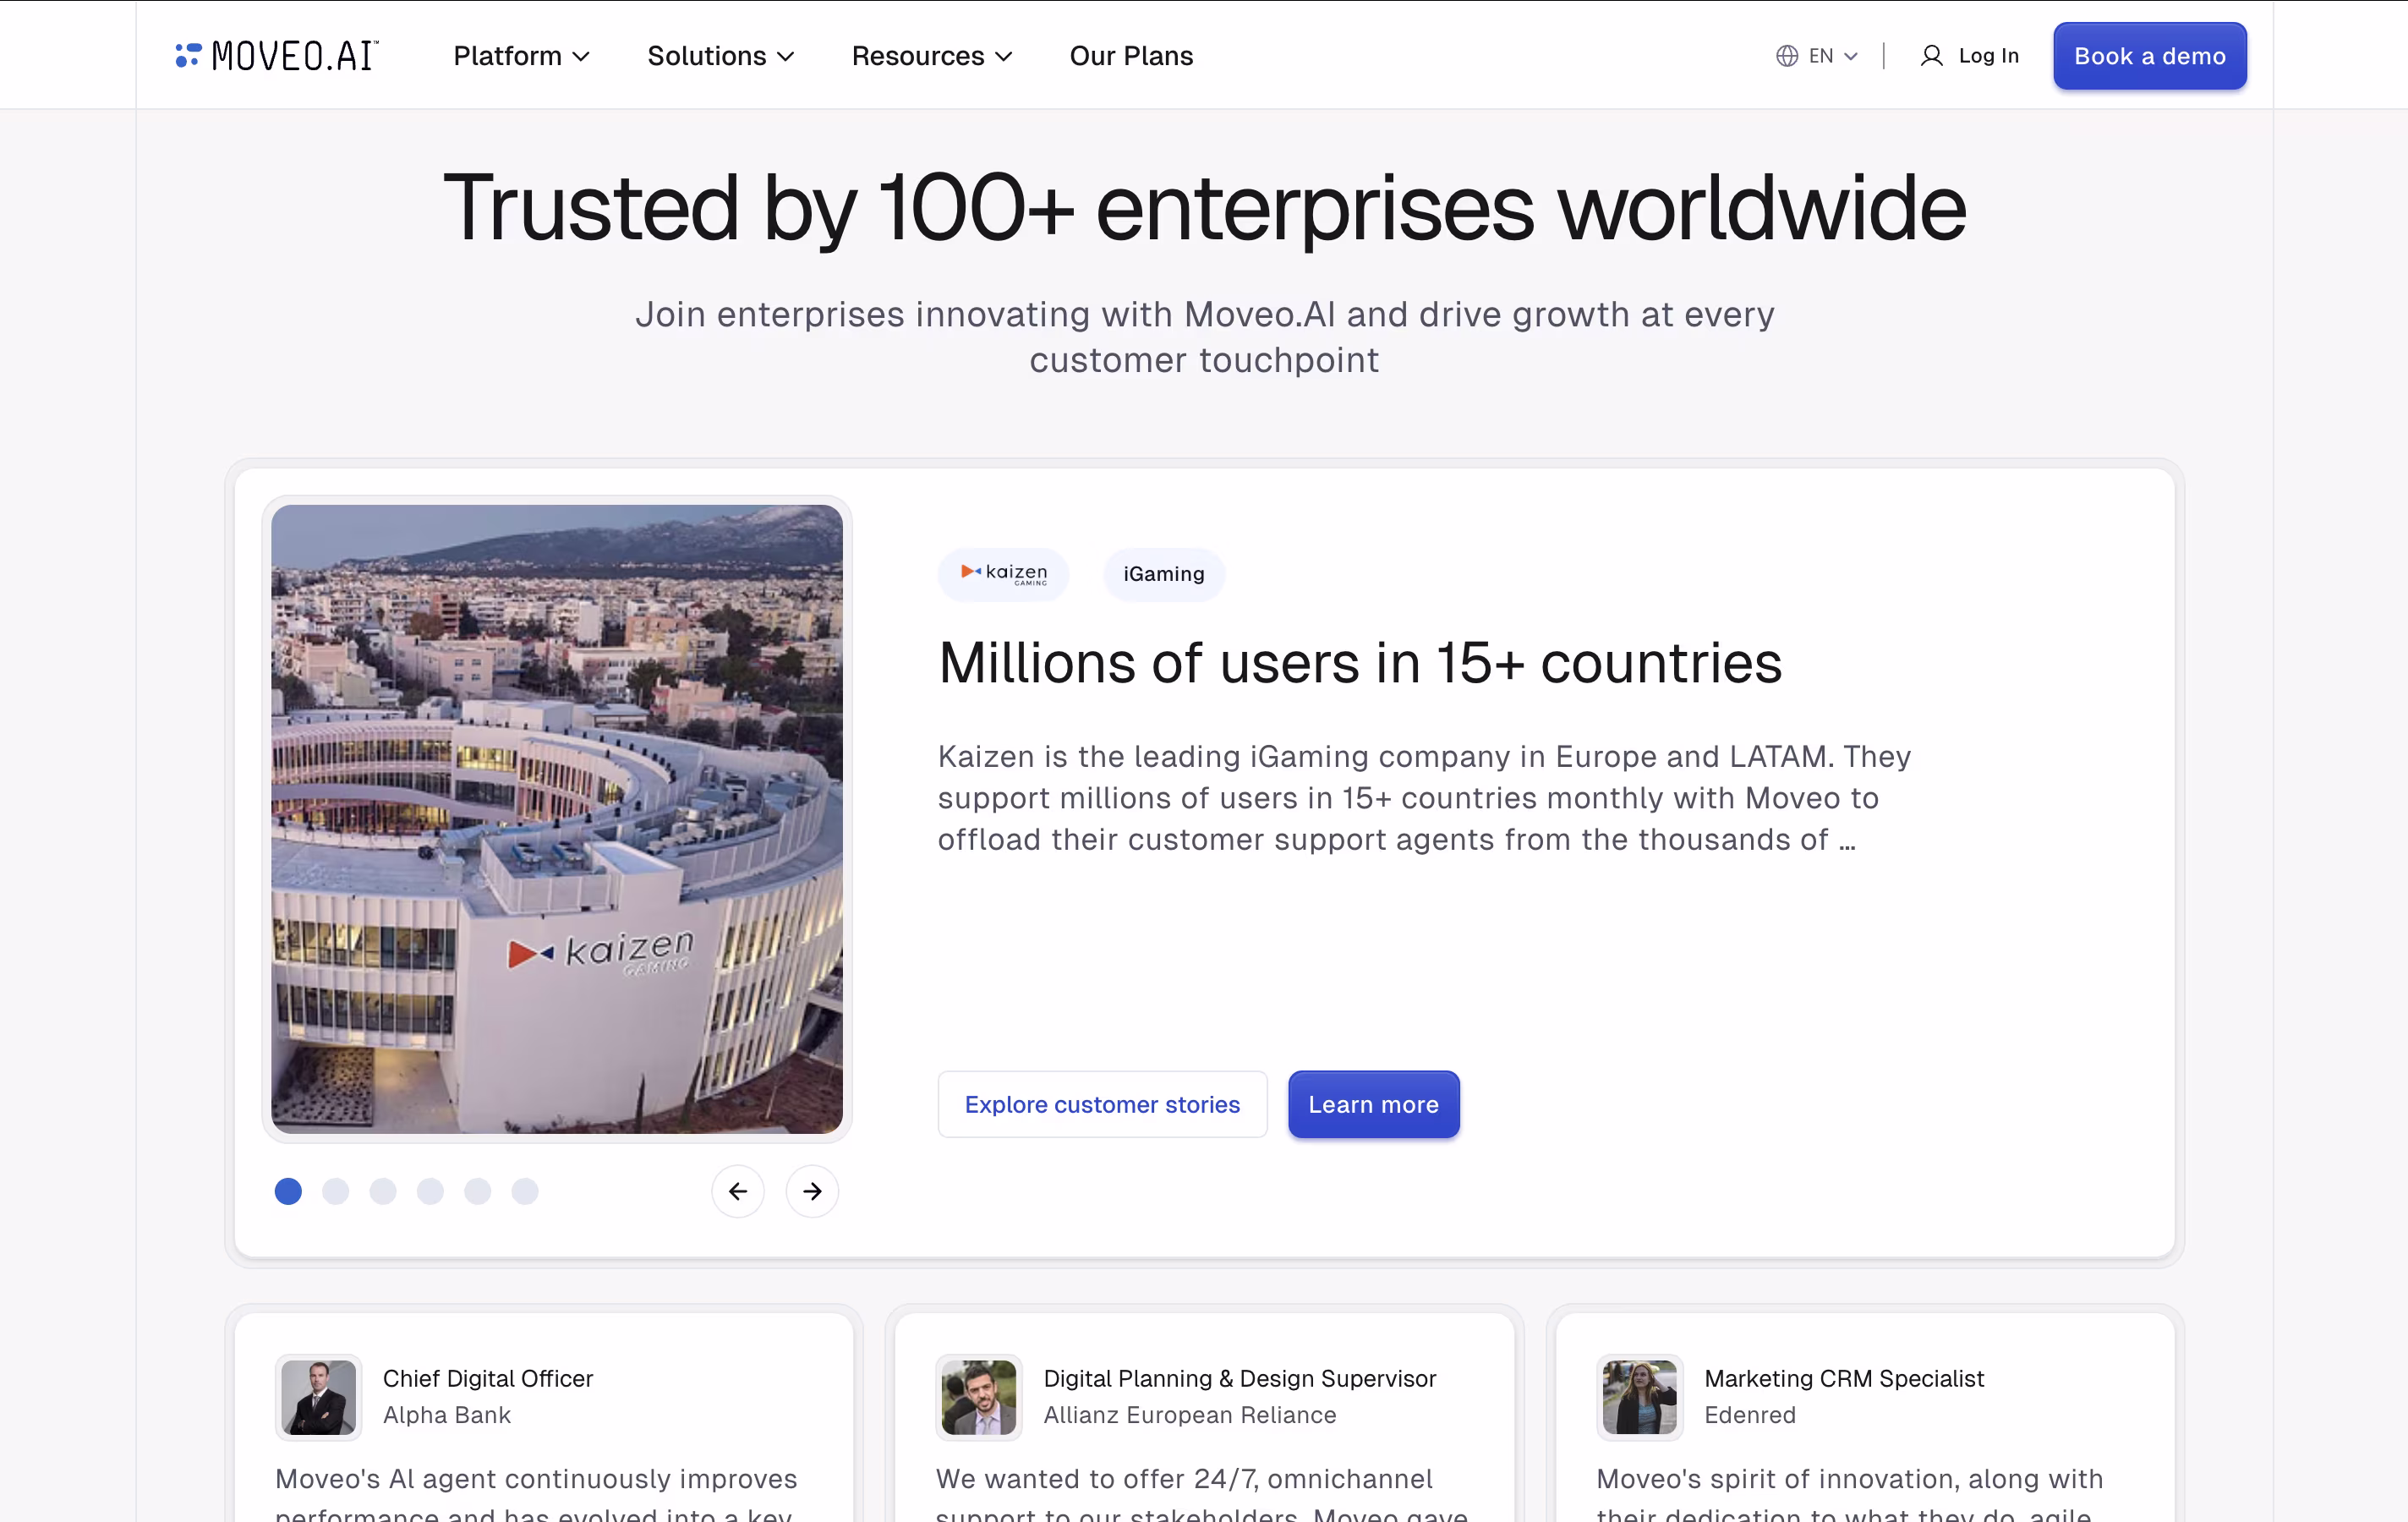Select the fourth carousel dot
Screen dimensions: 2408x1522
(430, 1191)
